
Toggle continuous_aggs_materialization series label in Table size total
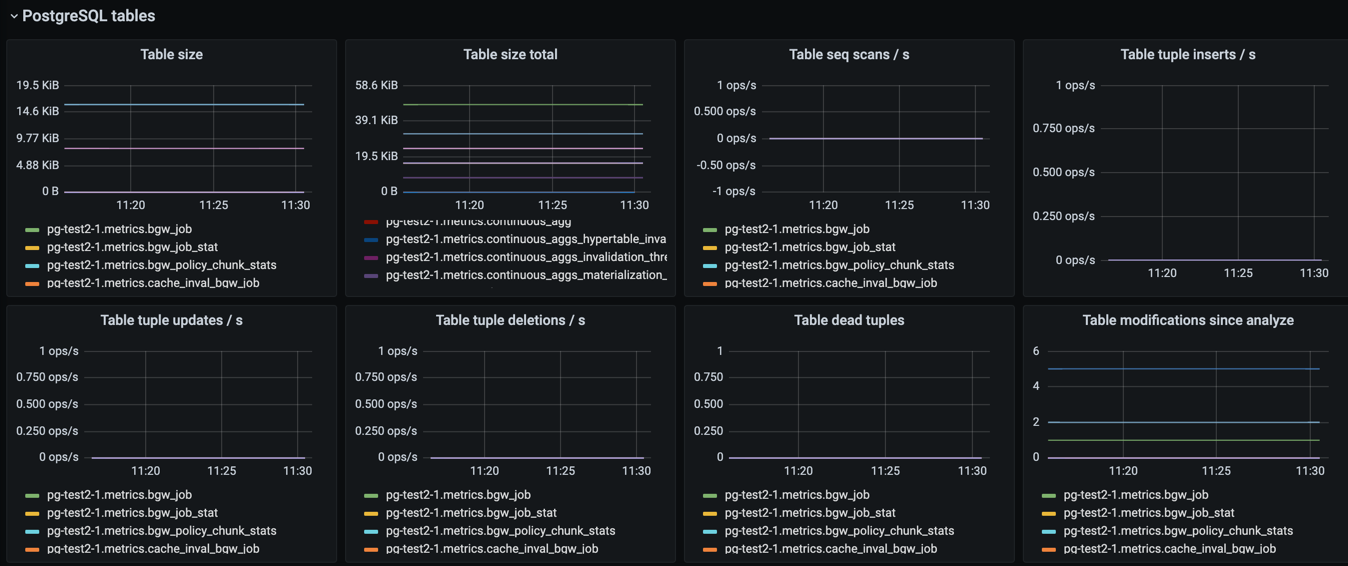[x=525, y=275]
